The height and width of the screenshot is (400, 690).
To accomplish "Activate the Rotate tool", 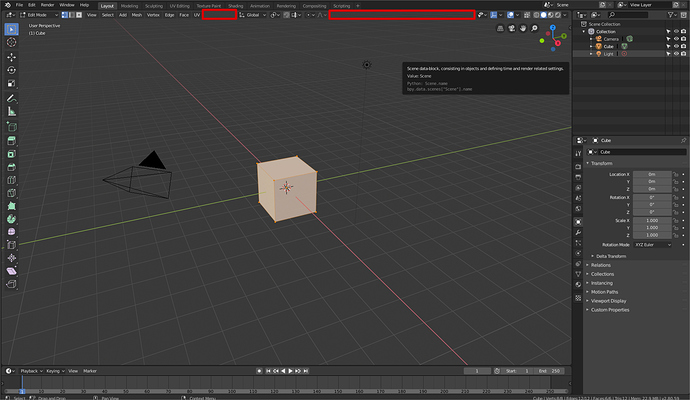I will 11,70.
